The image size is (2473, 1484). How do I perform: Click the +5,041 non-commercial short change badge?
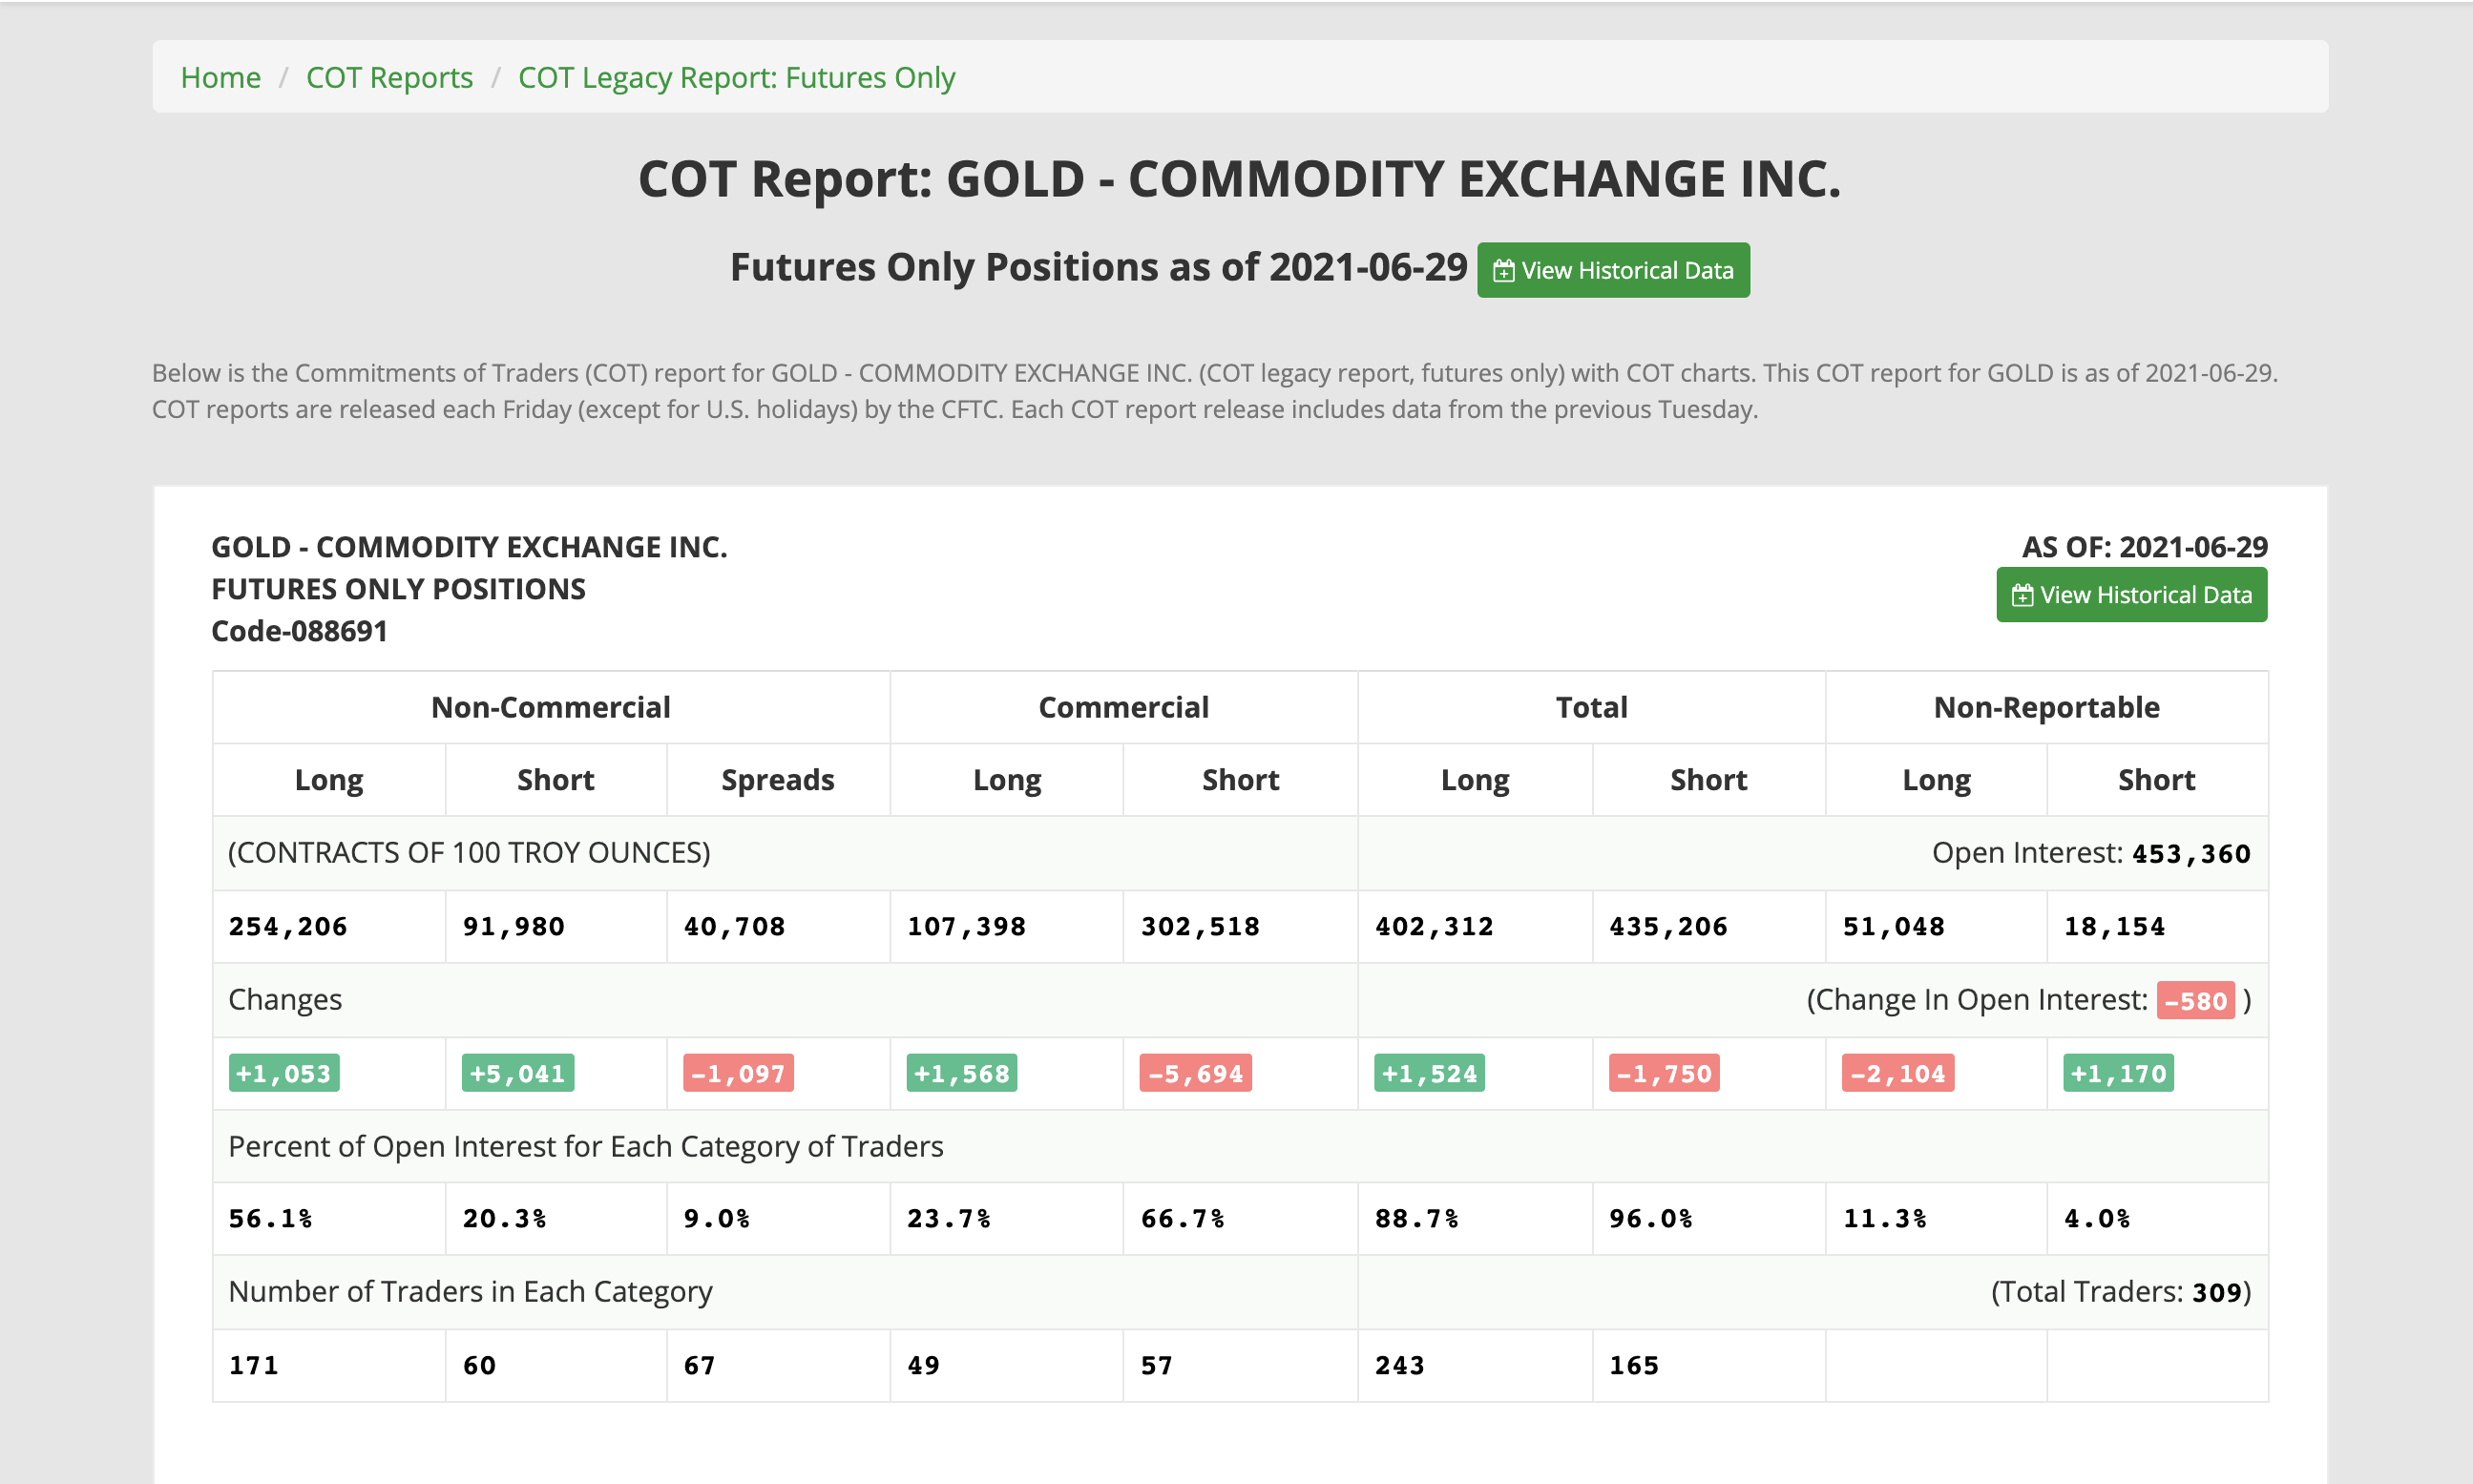517,1073
